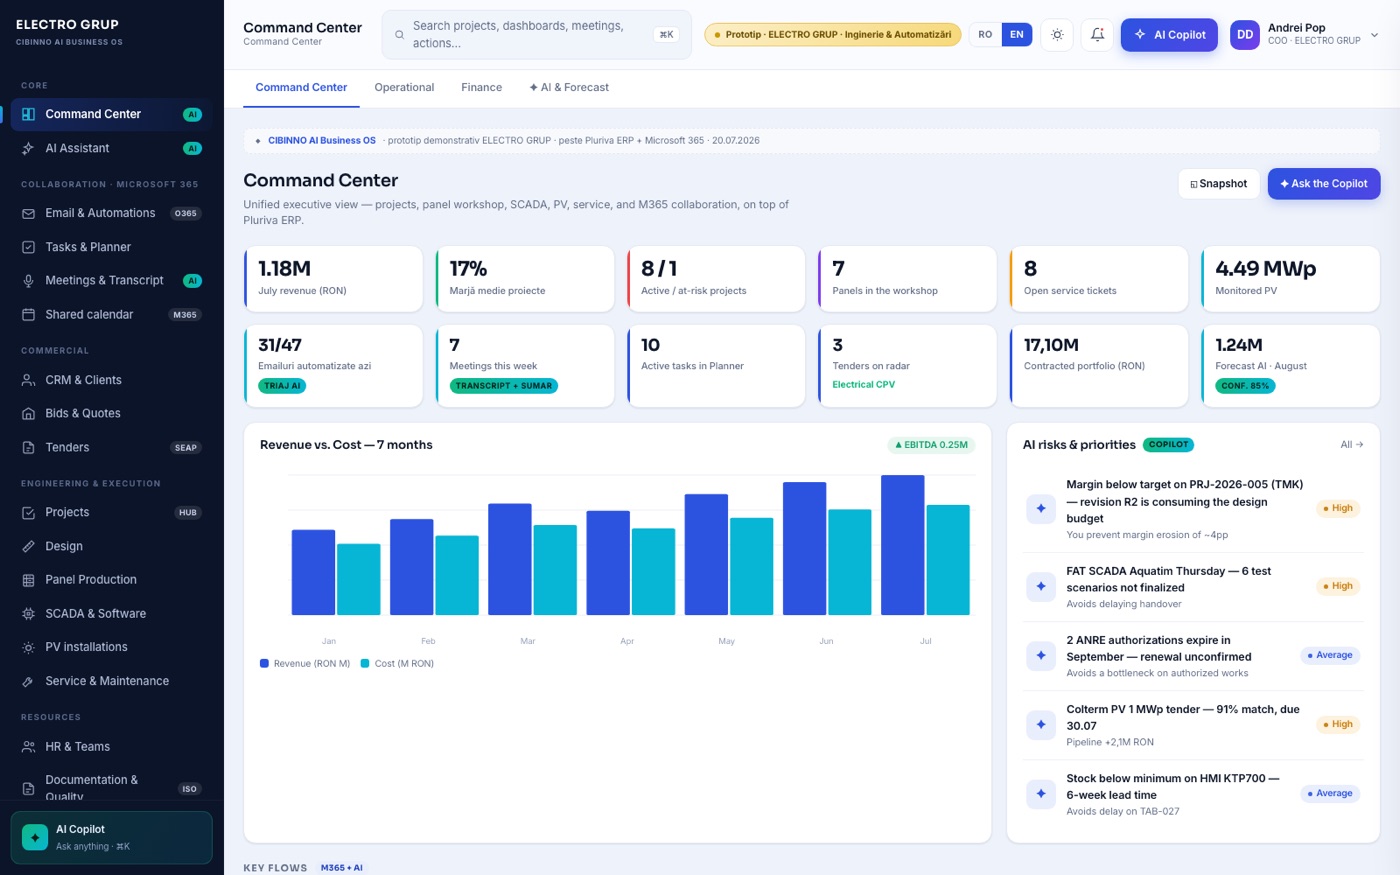Select EN language option
The height and width of the screenshot is (875, 1400).
pos(1016,35)
